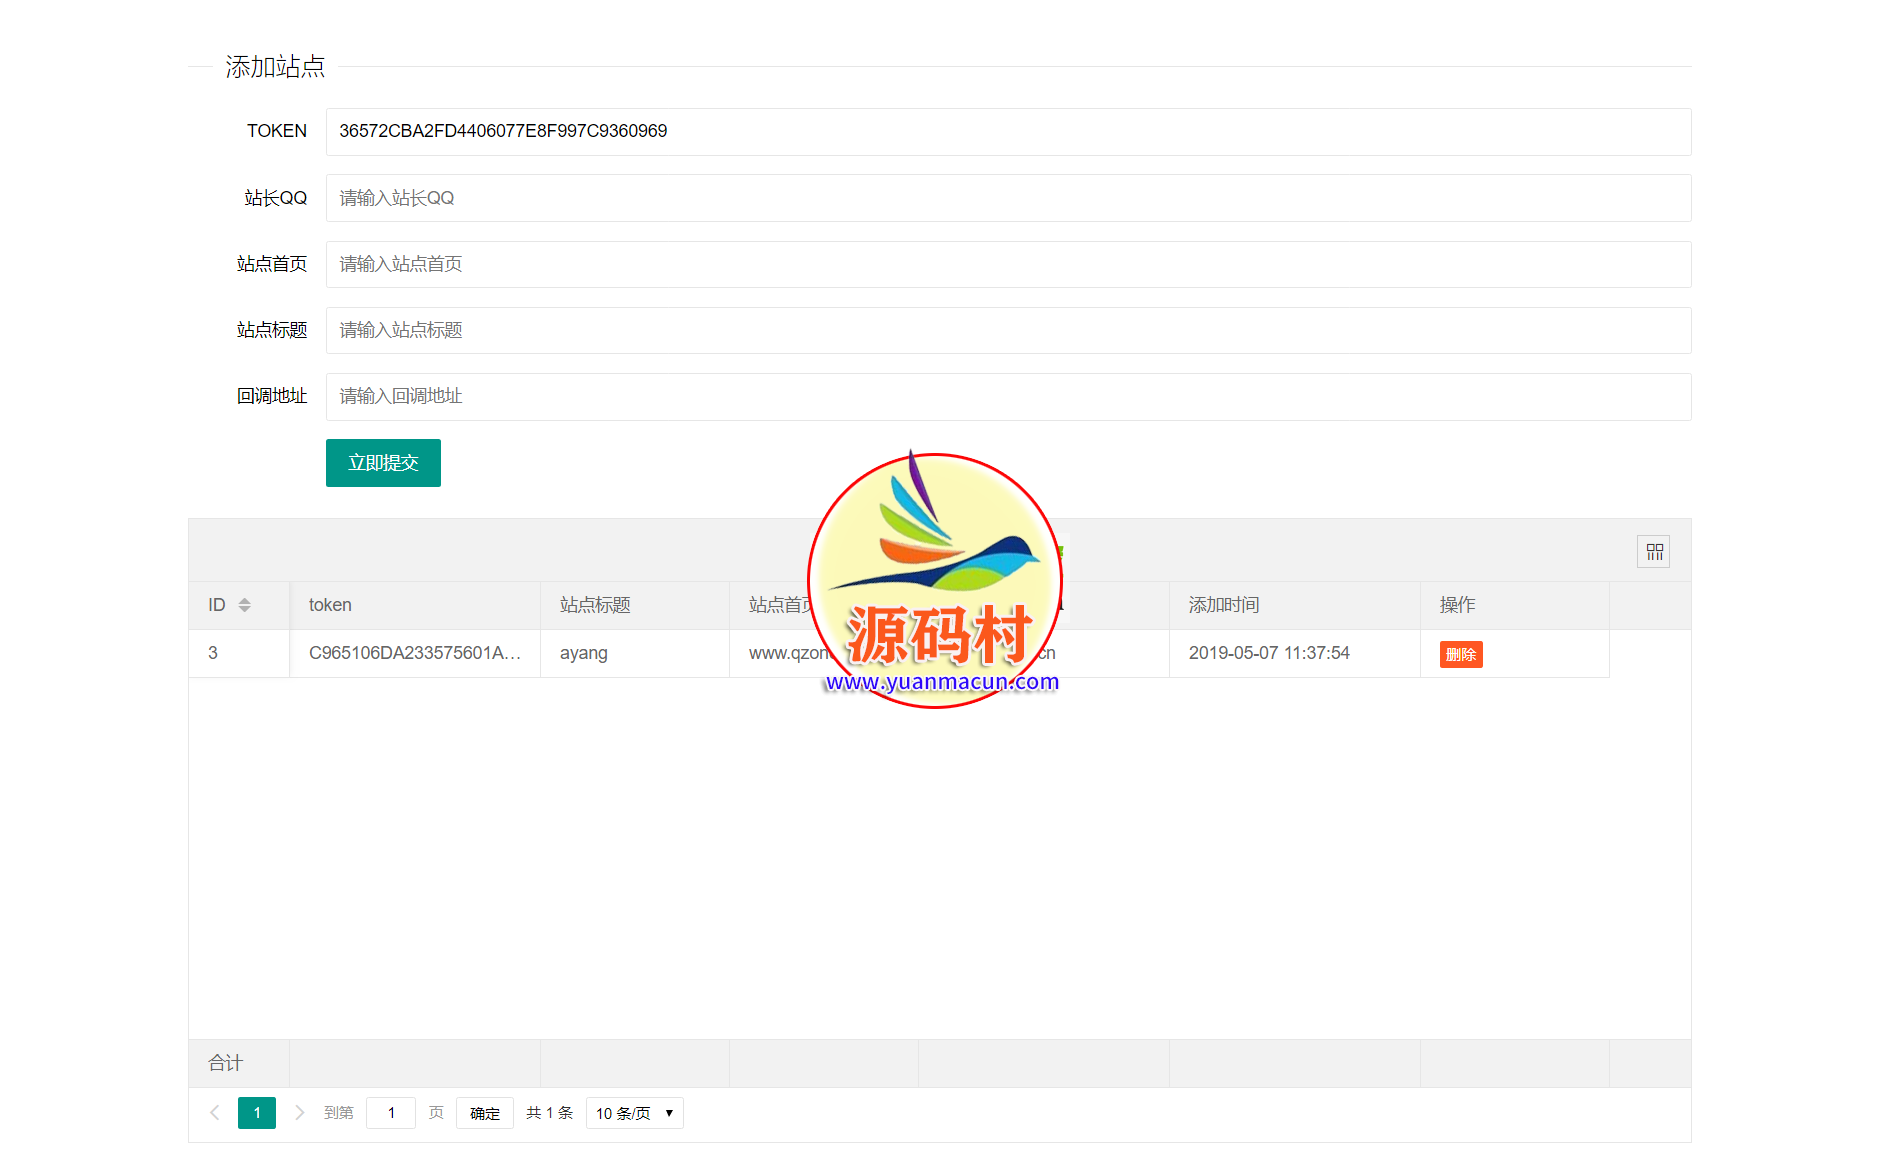Click the 回调地址 input field
The width and height of the screenshot is (1880, 1156).
1008,396
